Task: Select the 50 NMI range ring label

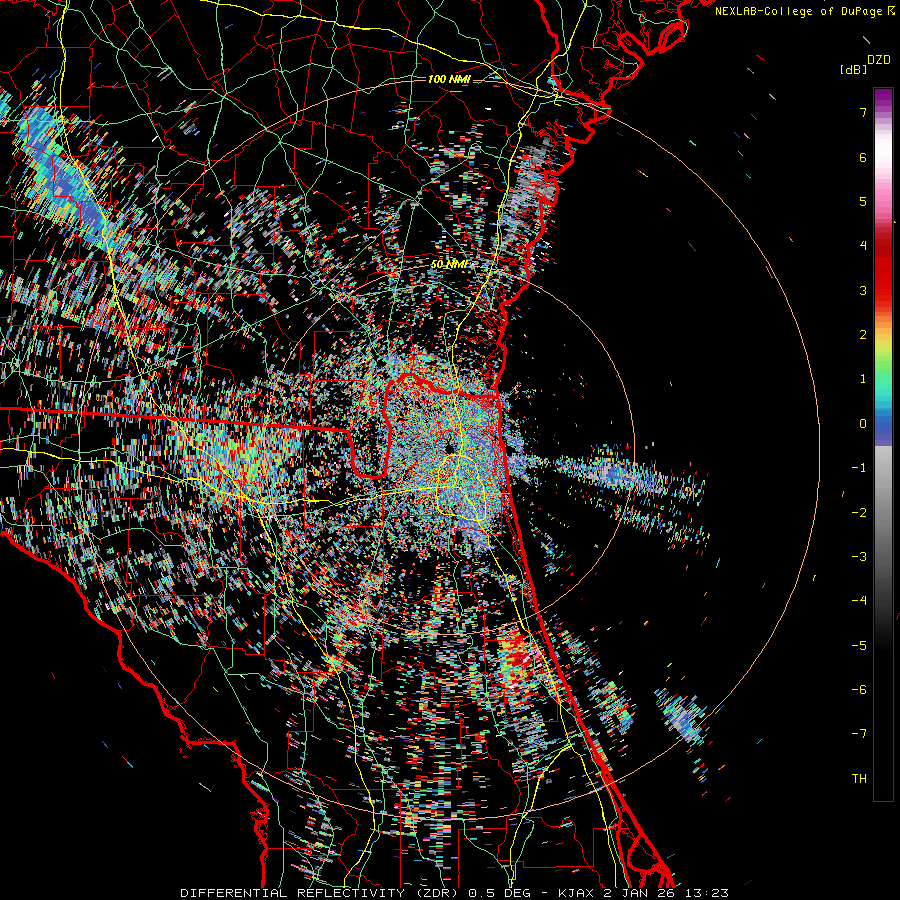Action: click(x=449, y=265)
